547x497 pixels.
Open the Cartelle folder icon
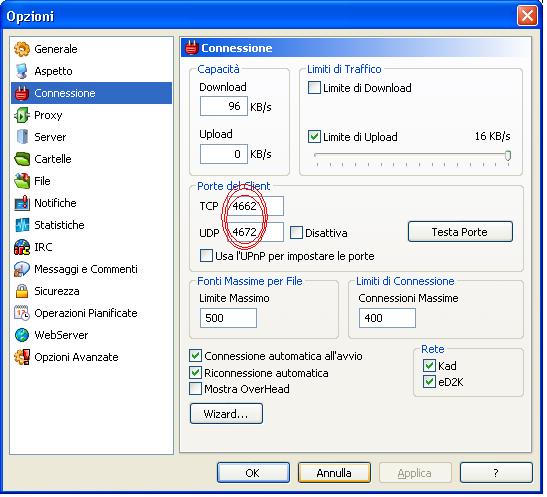pos(22,159)
